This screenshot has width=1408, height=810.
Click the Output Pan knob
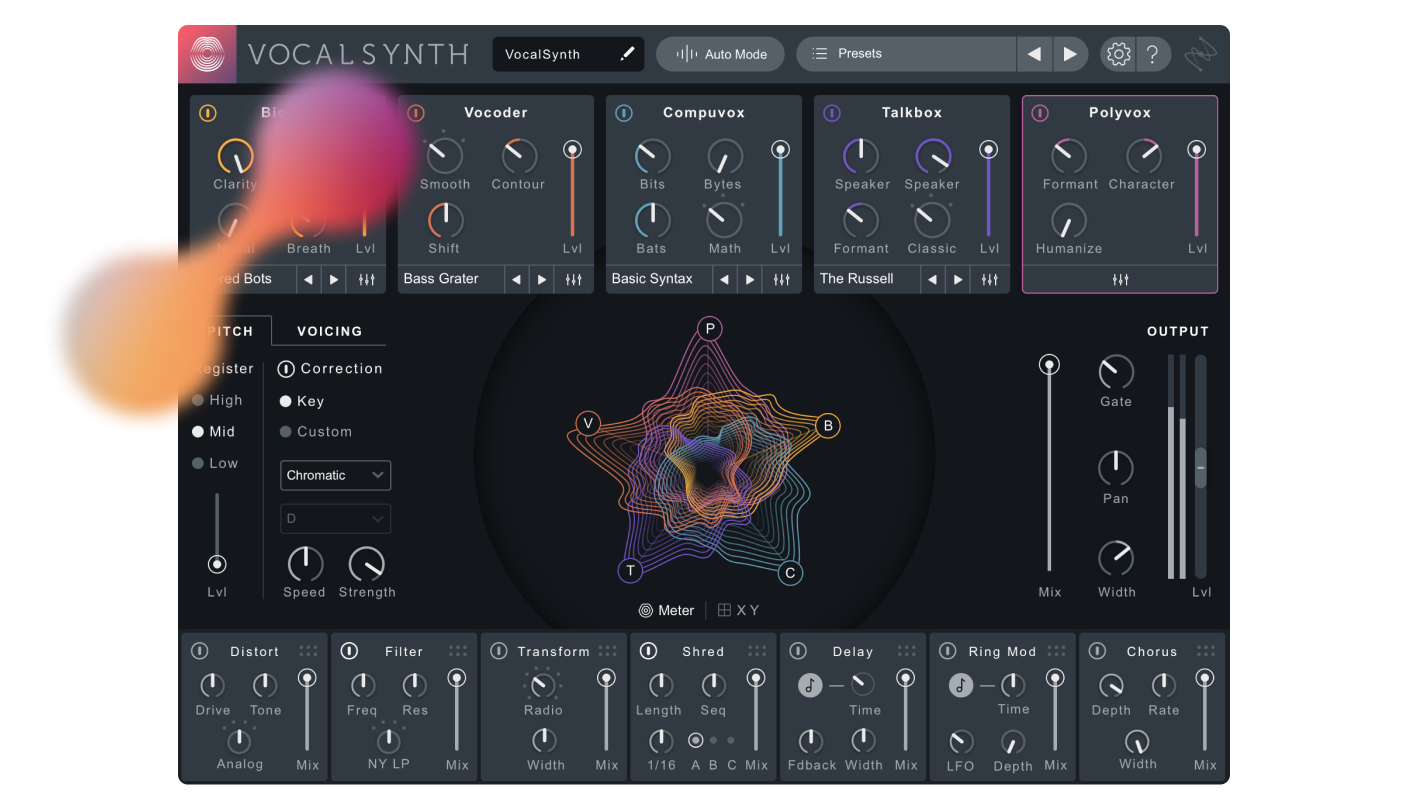(x=1116, y=468)
